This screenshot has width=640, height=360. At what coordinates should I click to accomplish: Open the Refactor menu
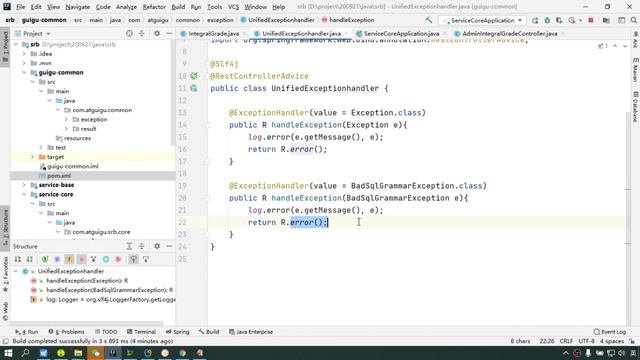(154, 7)
